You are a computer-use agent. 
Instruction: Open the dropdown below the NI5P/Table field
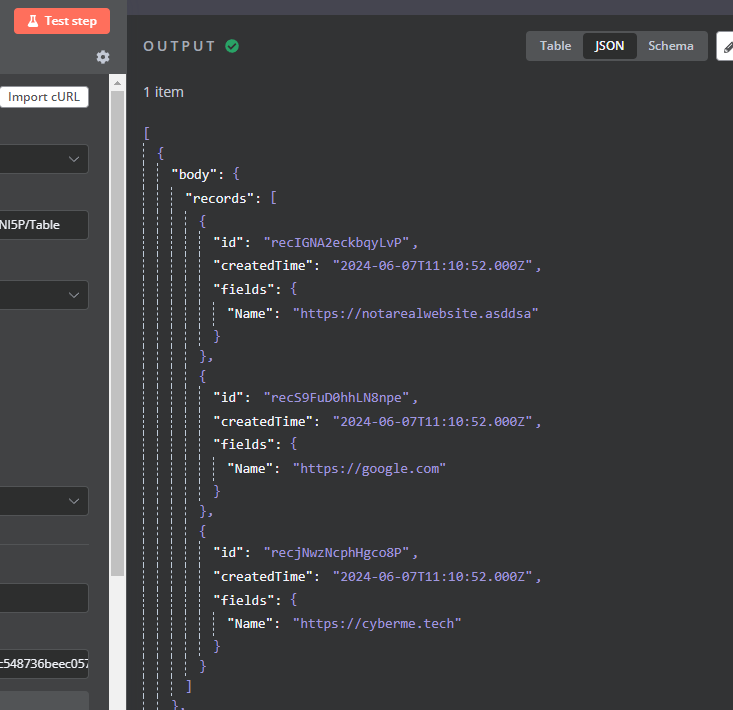click(x=44, y=295)
